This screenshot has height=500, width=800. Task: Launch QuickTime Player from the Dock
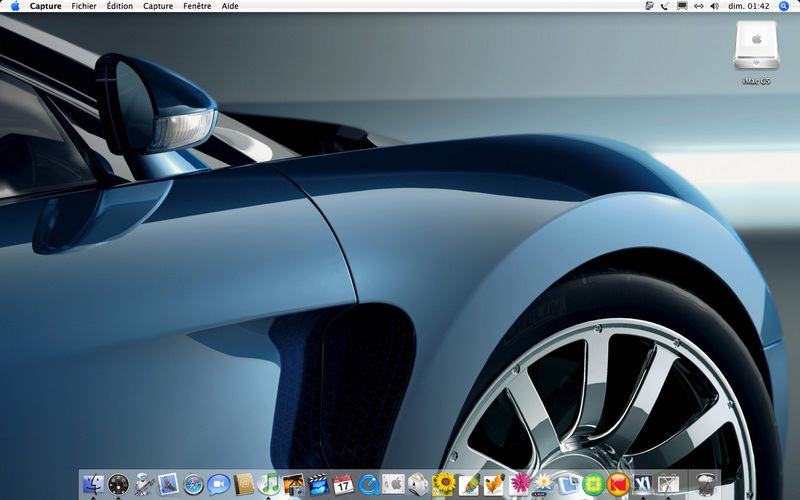368,484
